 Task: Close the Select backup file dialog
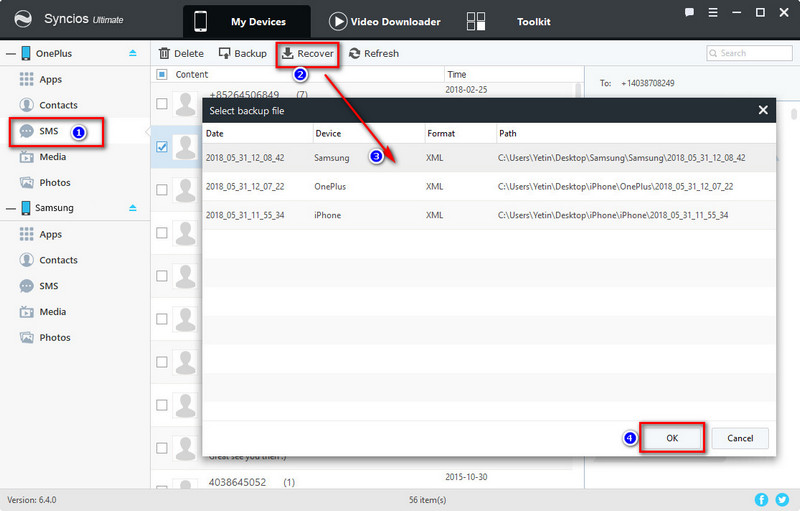[763, 110]
